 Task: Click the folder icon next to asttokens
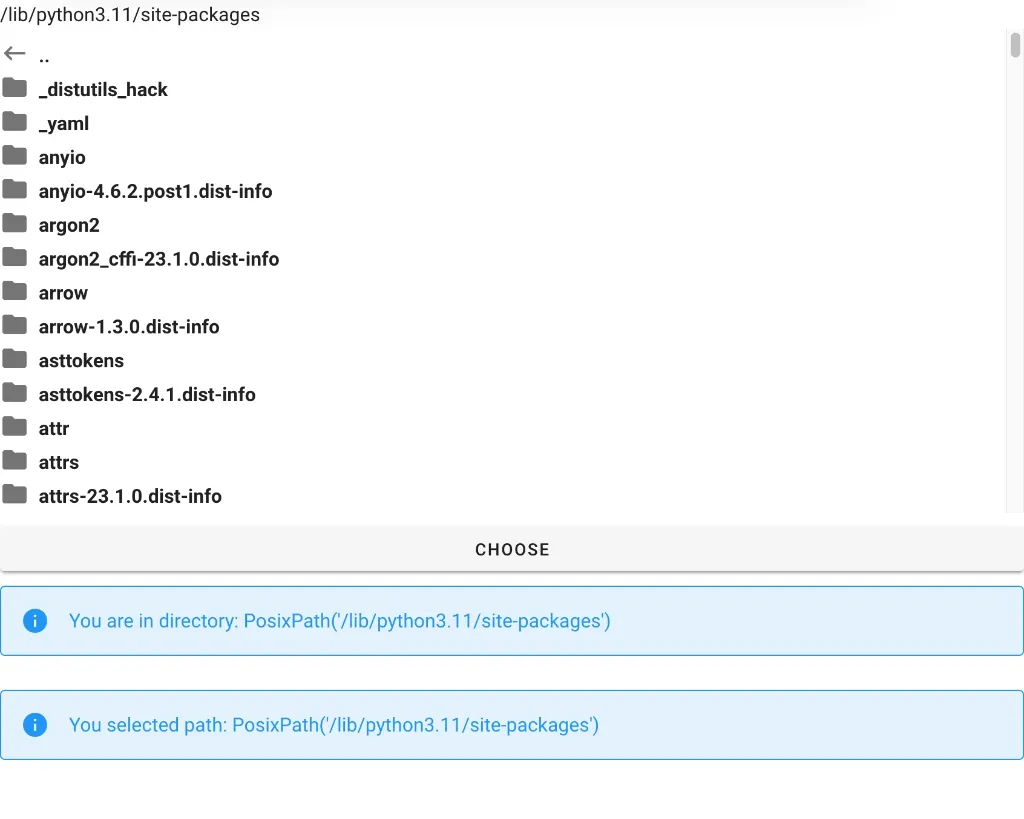pos(14,360)
